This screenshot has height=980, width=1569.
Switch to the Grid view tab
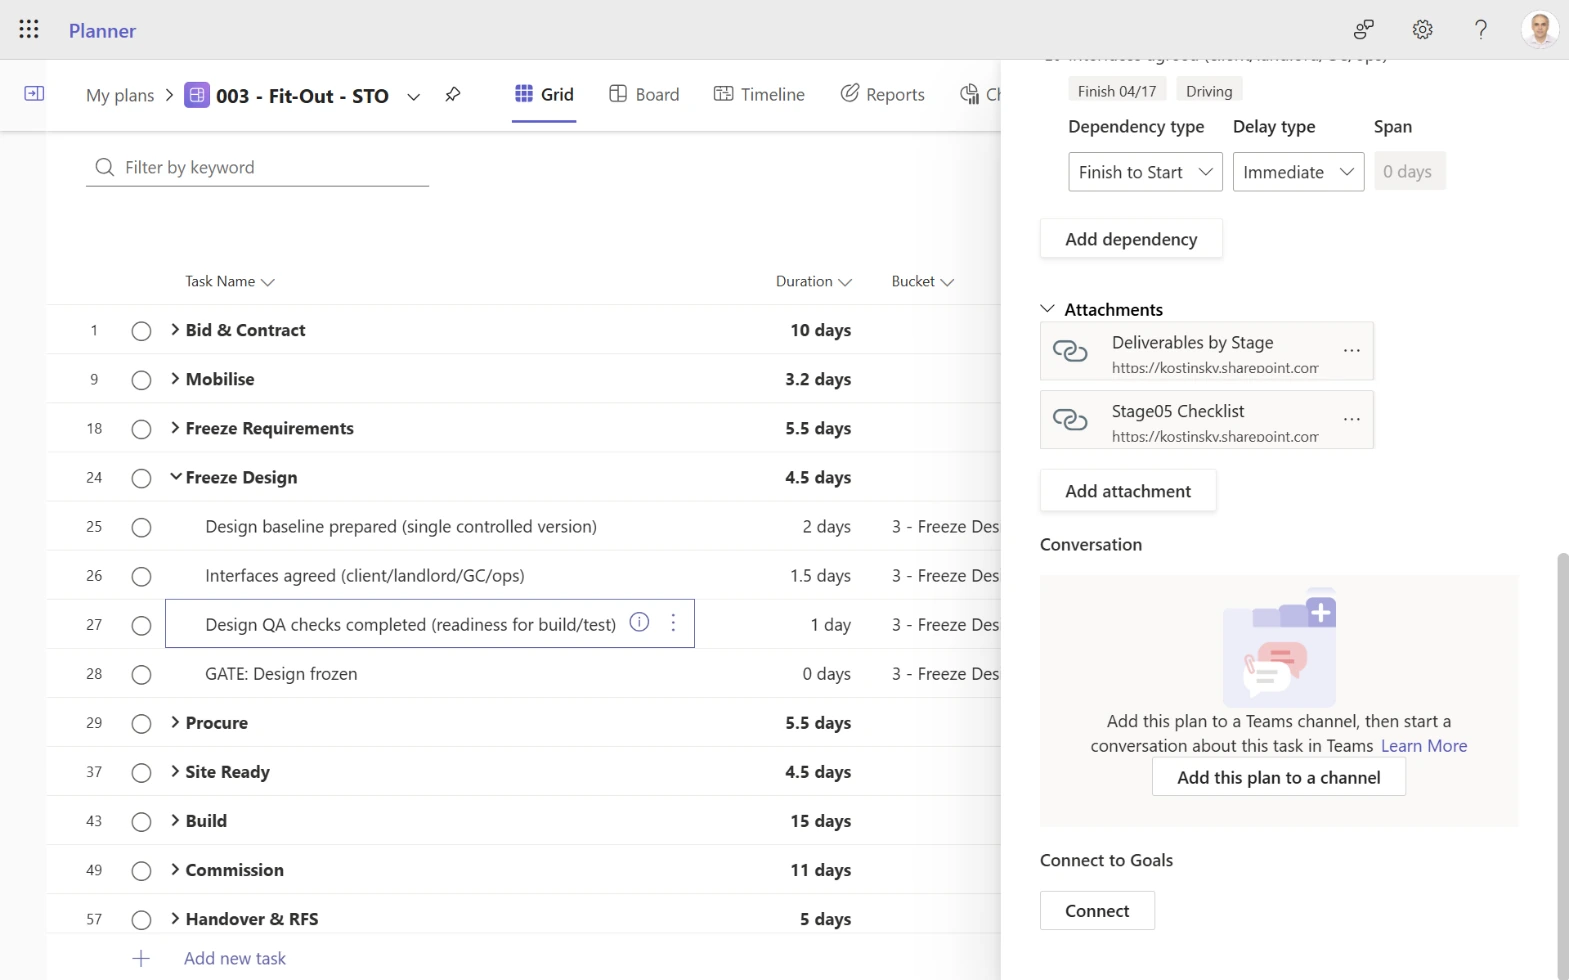click(x=544, y=94)
